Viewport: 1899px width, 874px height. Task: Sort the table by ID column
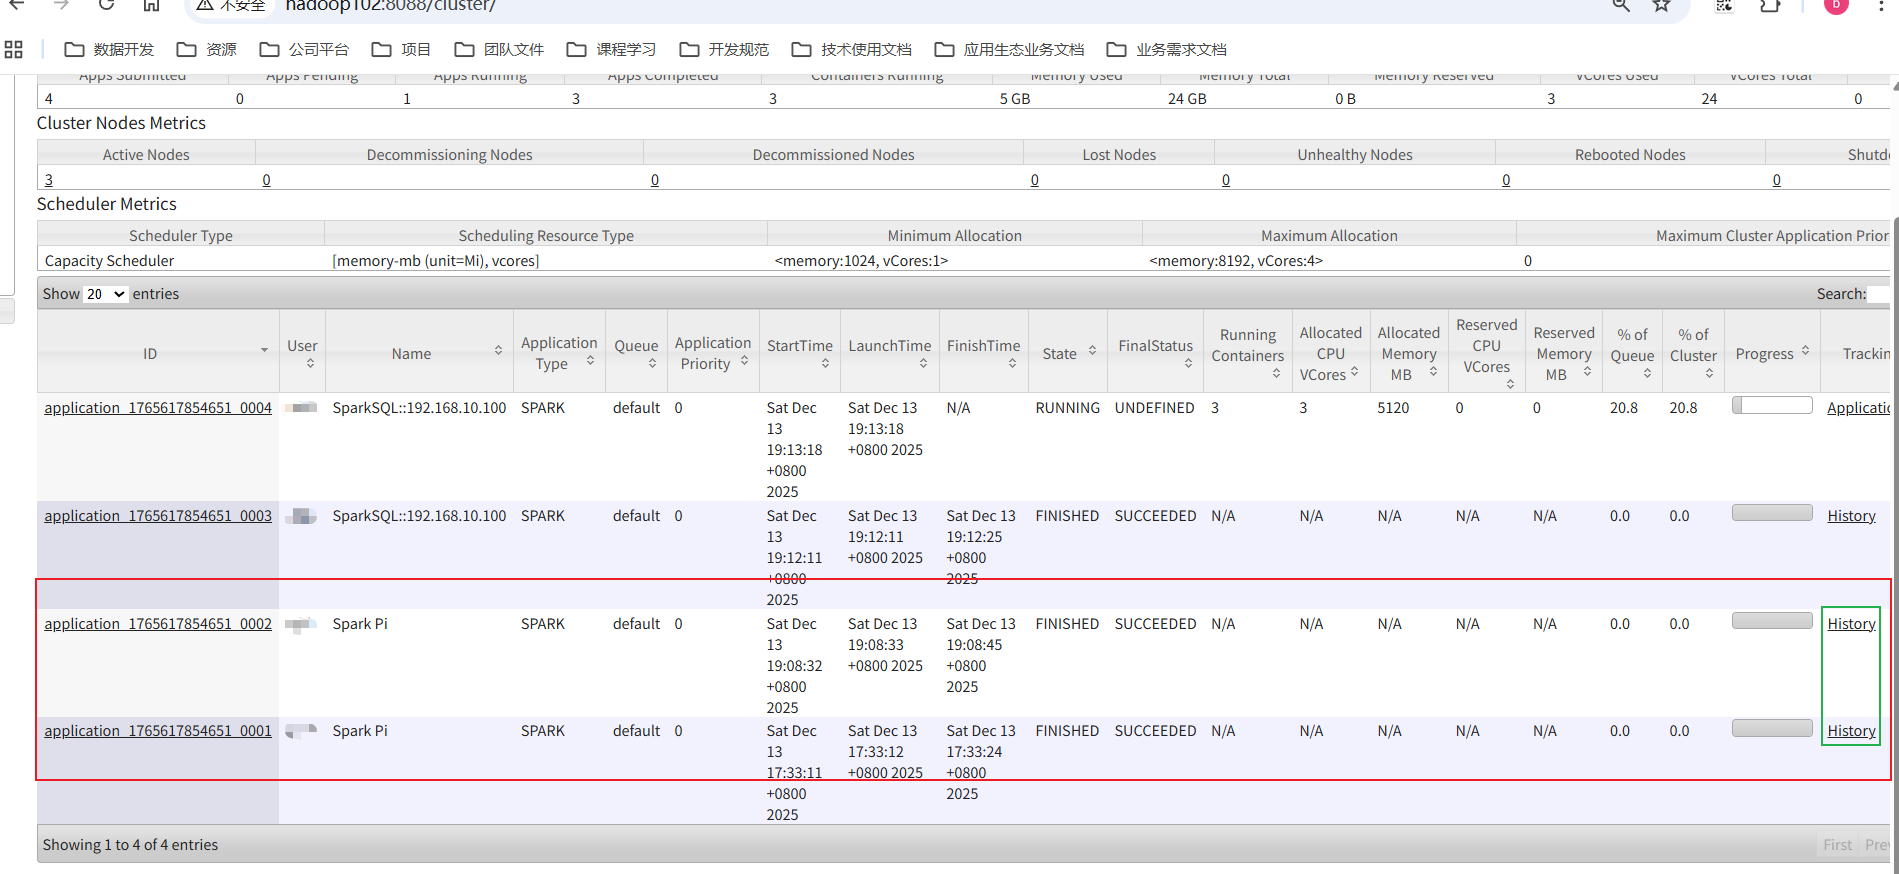click(x=158, y=351)
